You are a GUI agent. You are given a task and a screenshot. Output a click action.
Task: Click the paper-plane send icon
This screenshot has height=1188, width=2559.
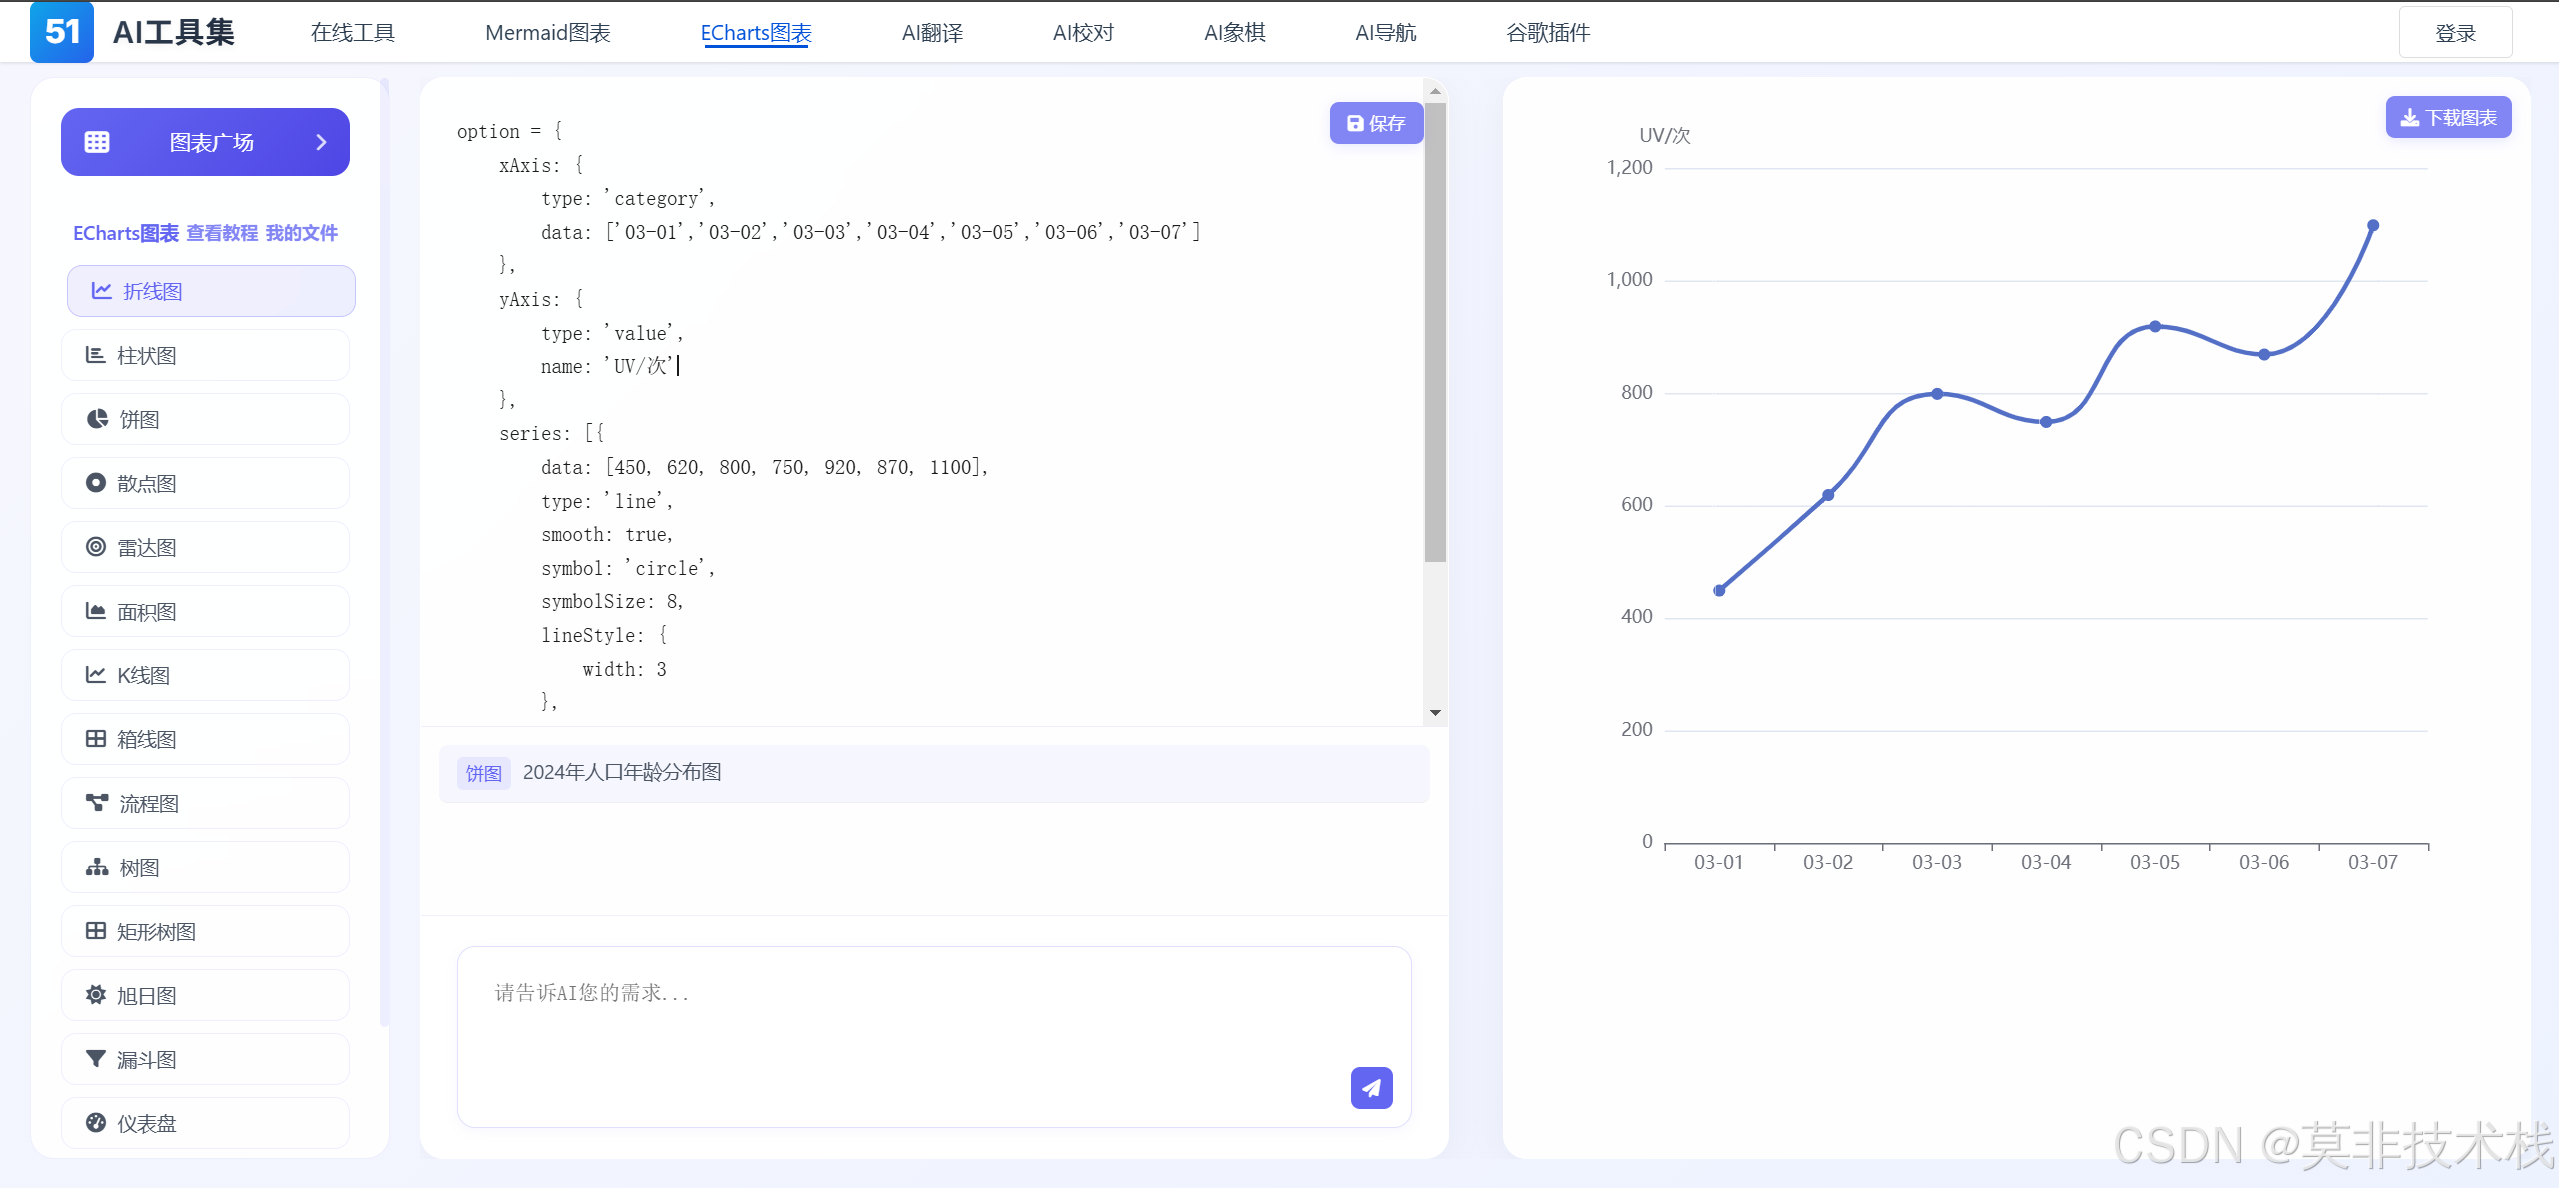click(x=1371, y=1087)
